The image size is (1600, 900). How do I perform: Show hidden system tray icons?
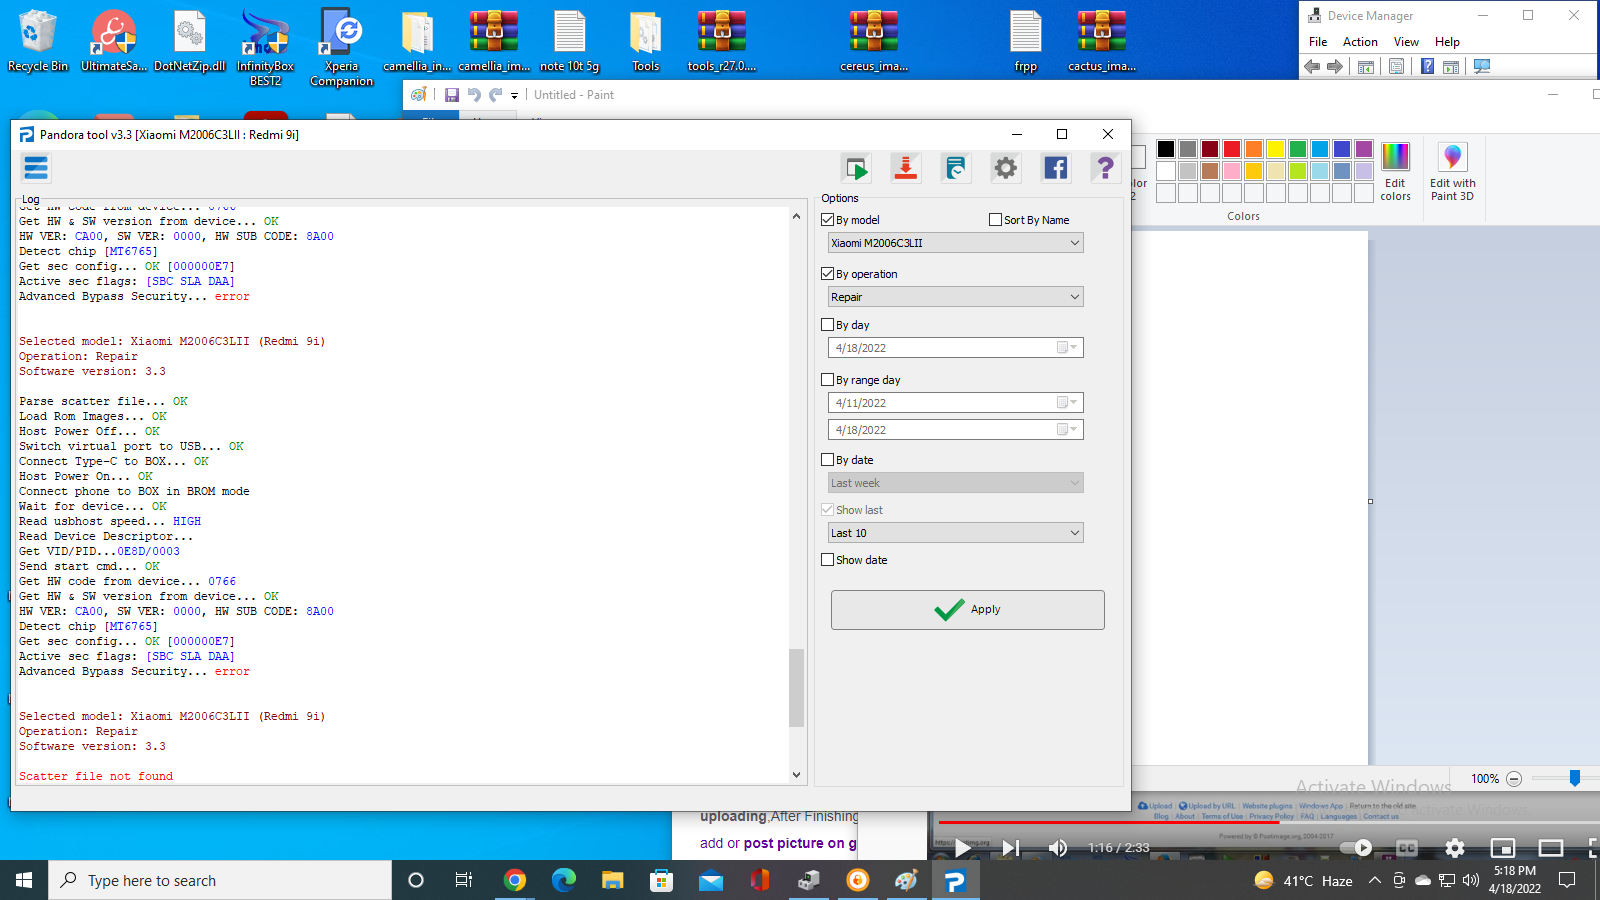[x=1375, y=881]
